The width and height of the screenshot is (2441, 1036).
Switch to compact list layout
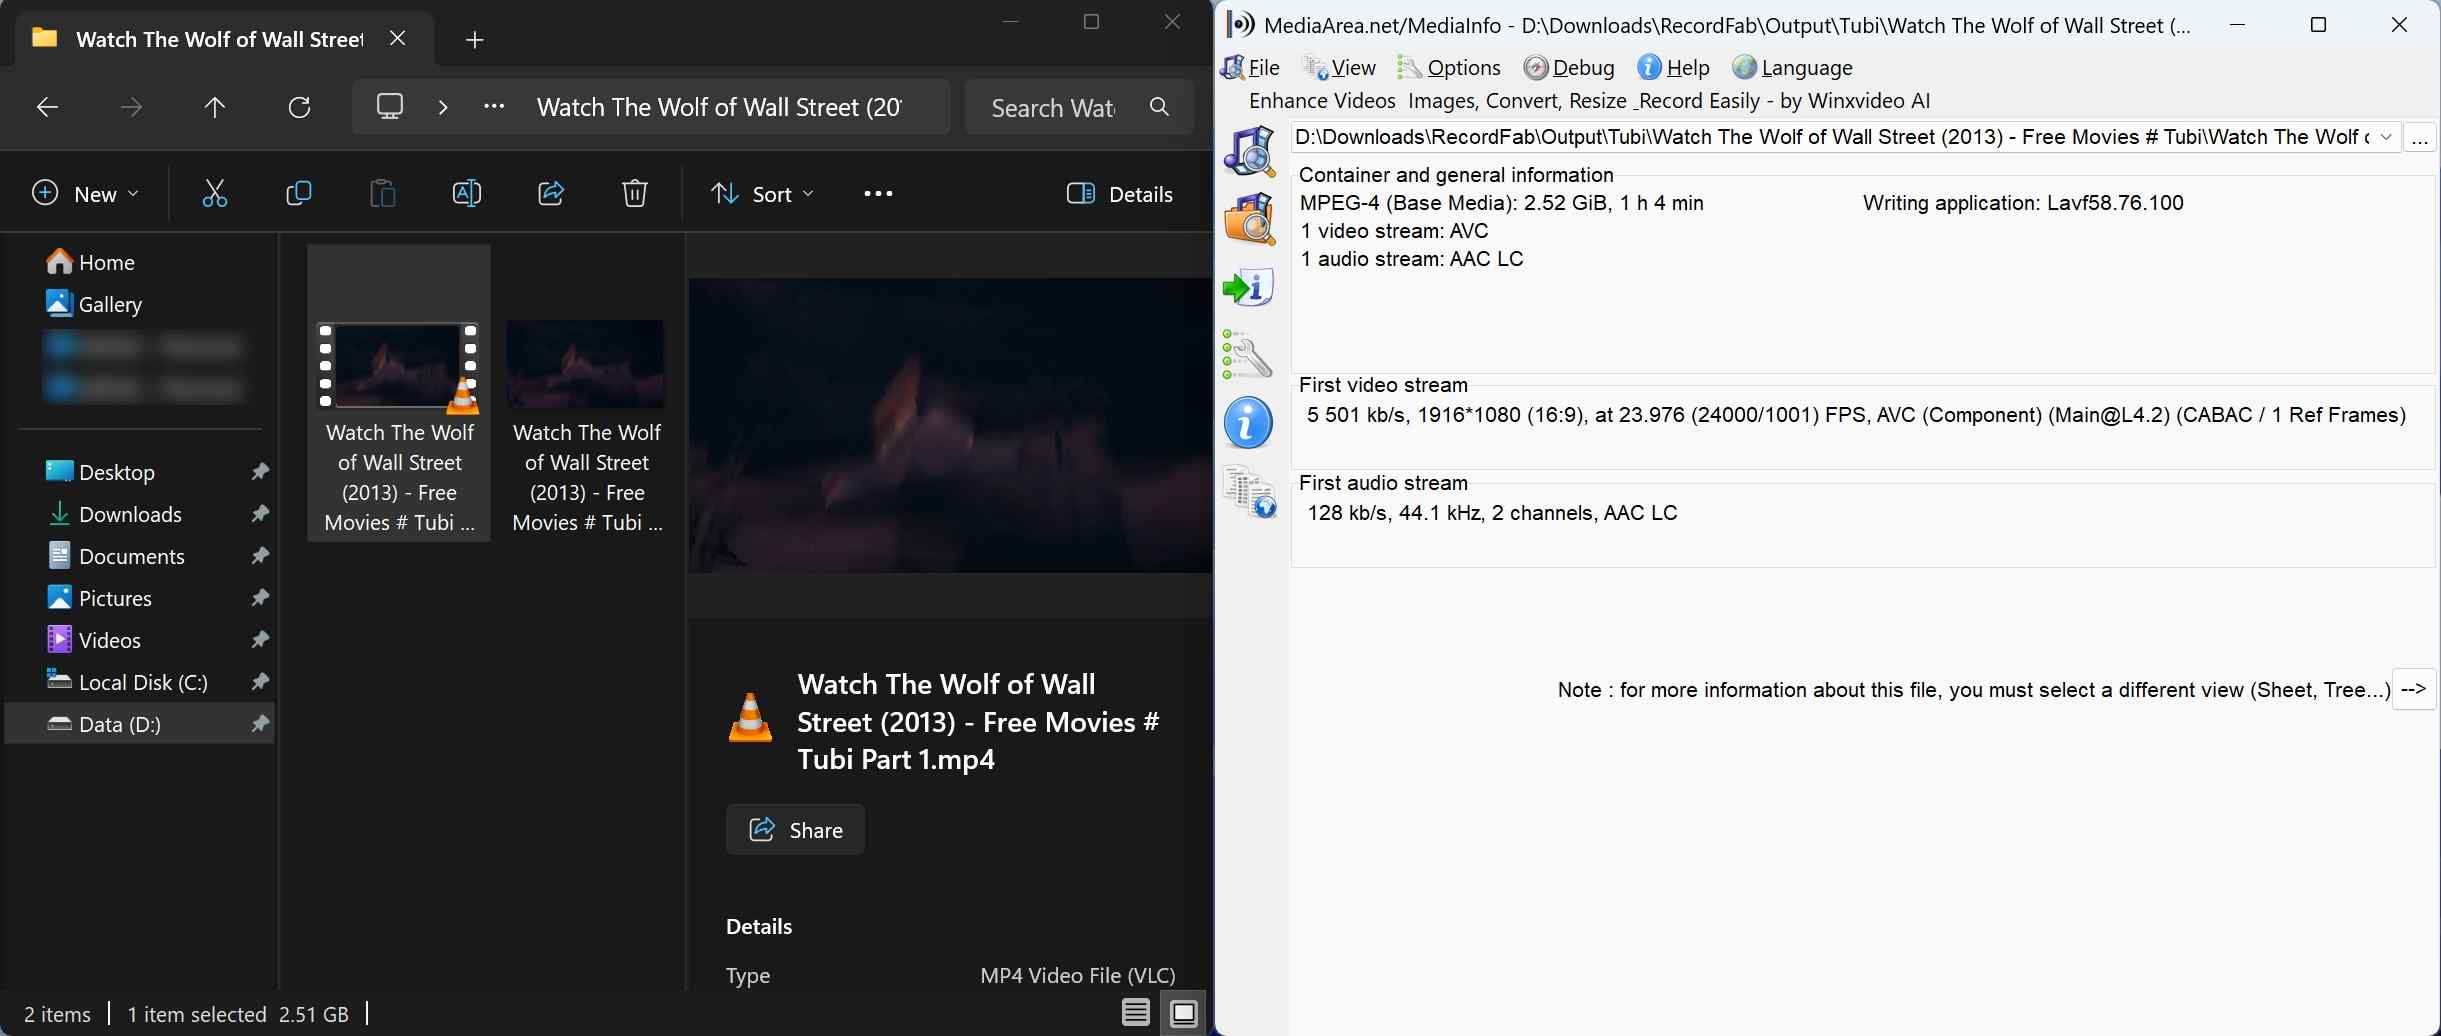tap(1135, 1013)
